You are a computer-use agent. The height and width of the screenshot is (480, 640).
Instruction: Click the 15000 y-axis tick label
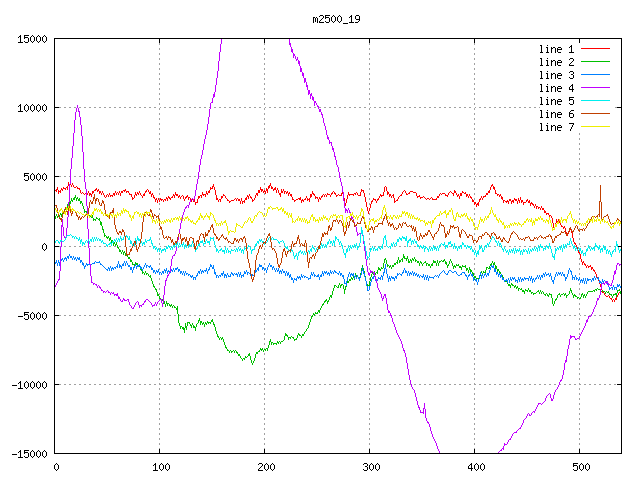(x=32, y=39)
